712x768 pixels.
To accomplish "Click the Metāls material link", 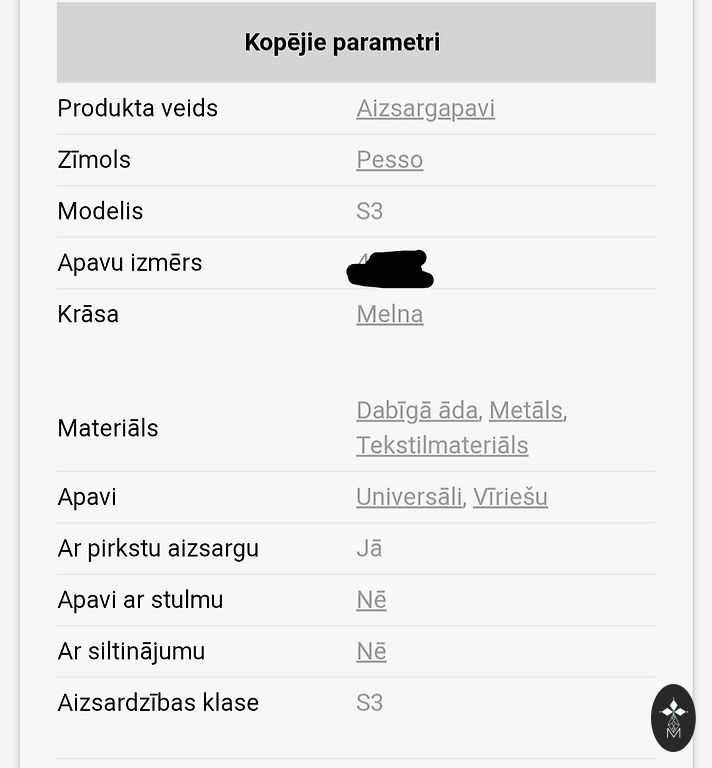I will click(x=525, y=410).
